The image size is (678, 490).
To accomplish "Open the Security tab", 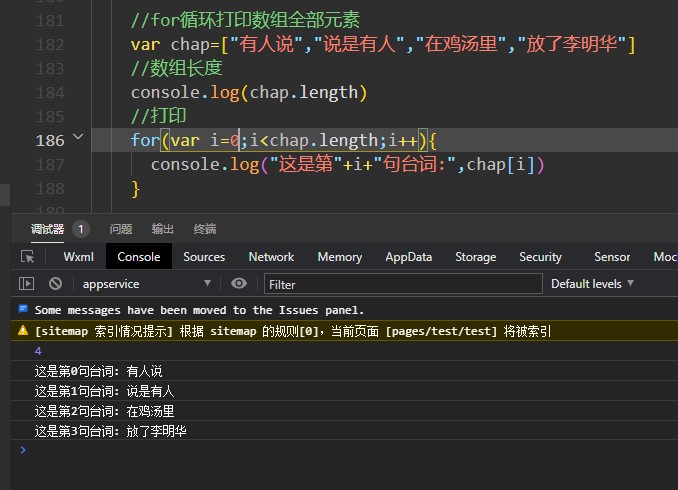I will tap(540, 257).
